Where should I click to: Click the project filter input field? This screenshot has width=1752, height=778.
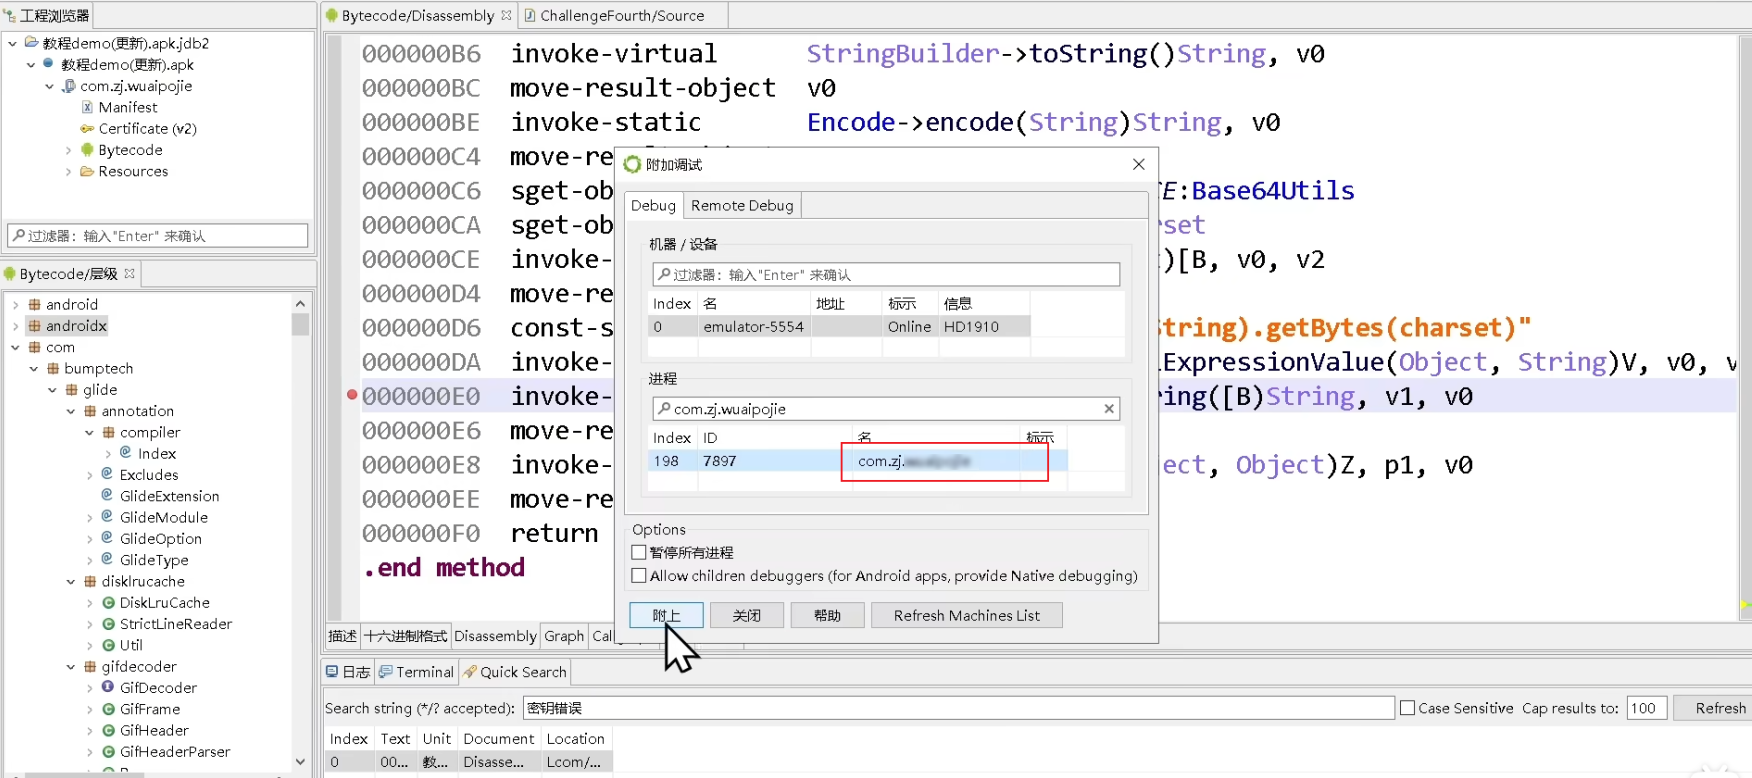[x=158, y=235]
